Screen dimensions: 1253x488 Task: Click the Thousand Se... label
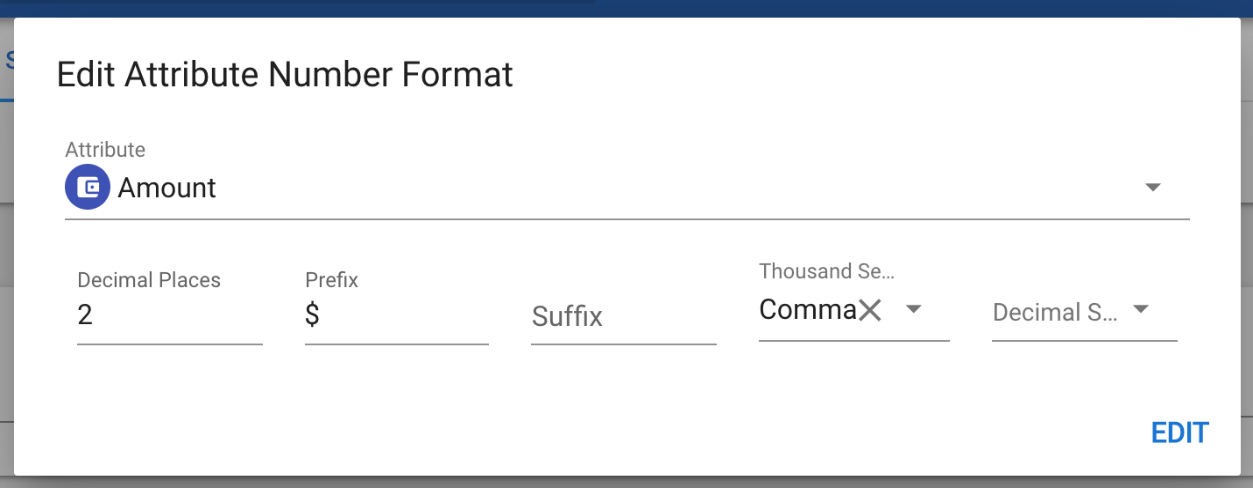826,271
